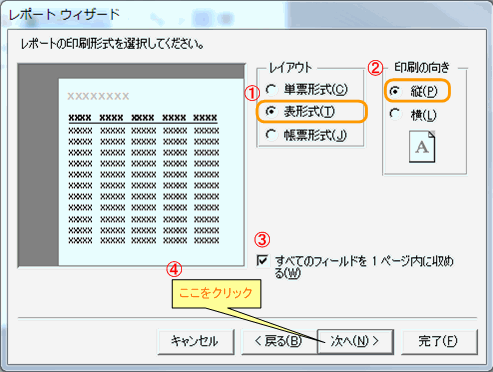Viewport: 493px width, 372px height.
Task: Click the レポート ウィザード title bar
Action: click(x=246, y=15)
